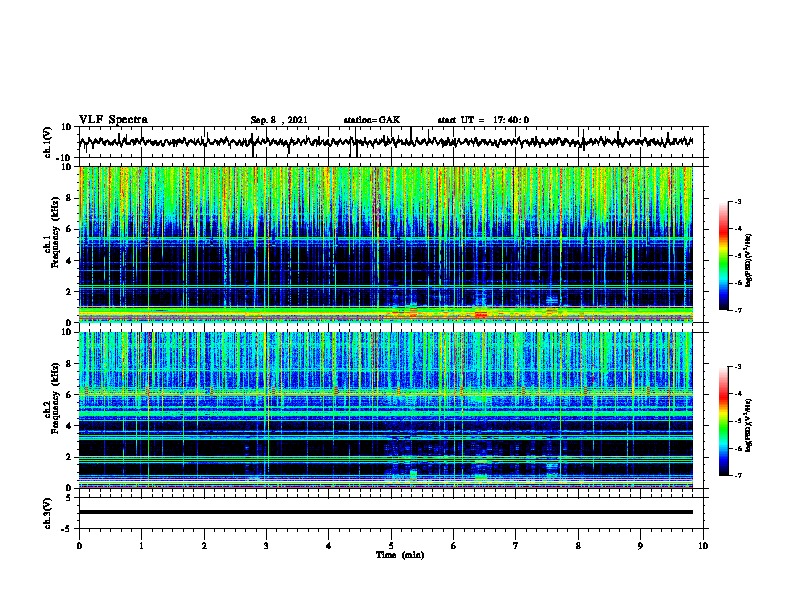Click time axis tick label "3"

click(x=266, y=545)
